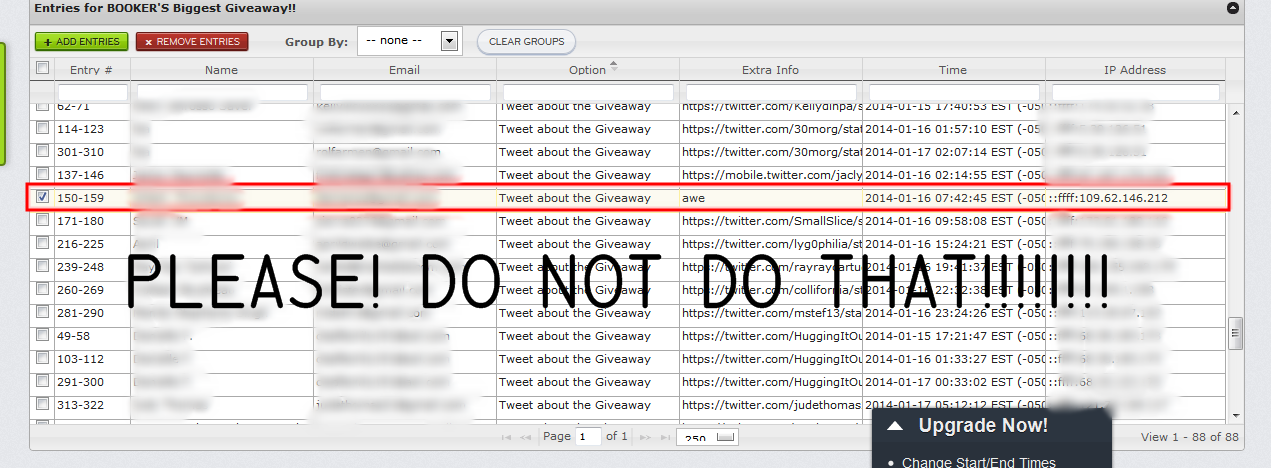Image resolution: width=1271 pixels, height=468 pixels.
Task: Check the box for entry 216-225
Action: (x=42, y=243)
